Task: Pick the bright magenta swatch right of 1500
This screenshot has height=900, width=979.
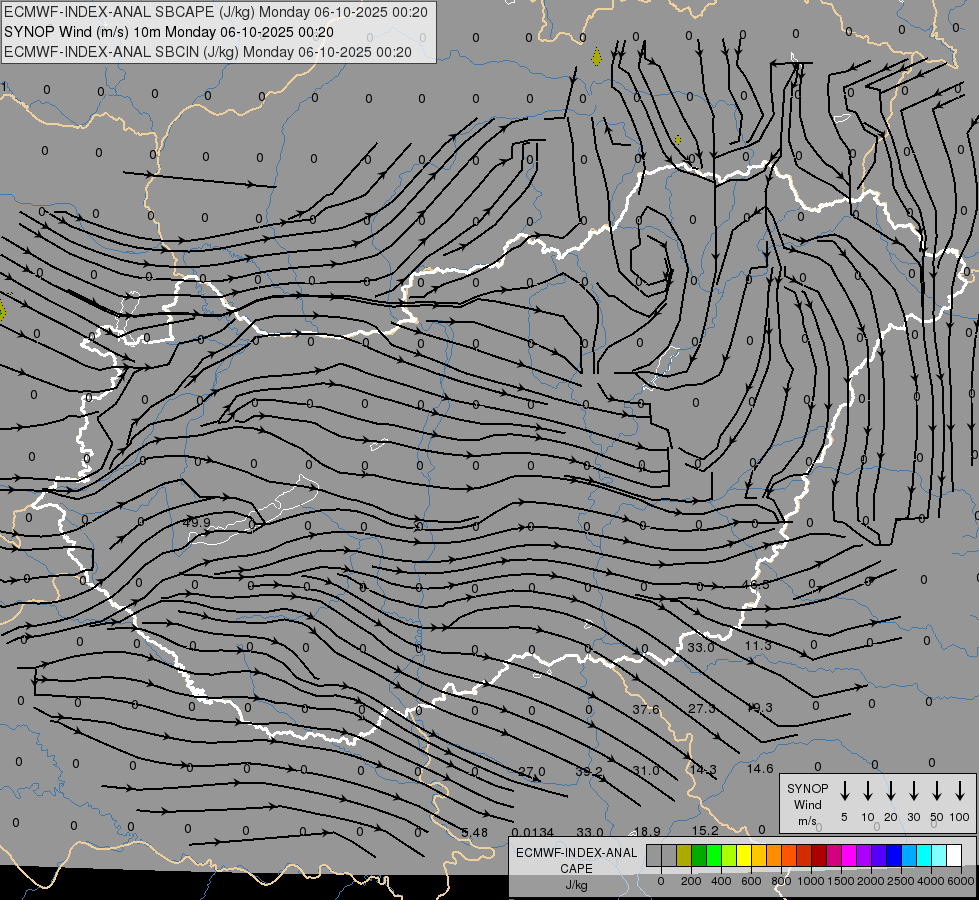Action: point(849,855)
